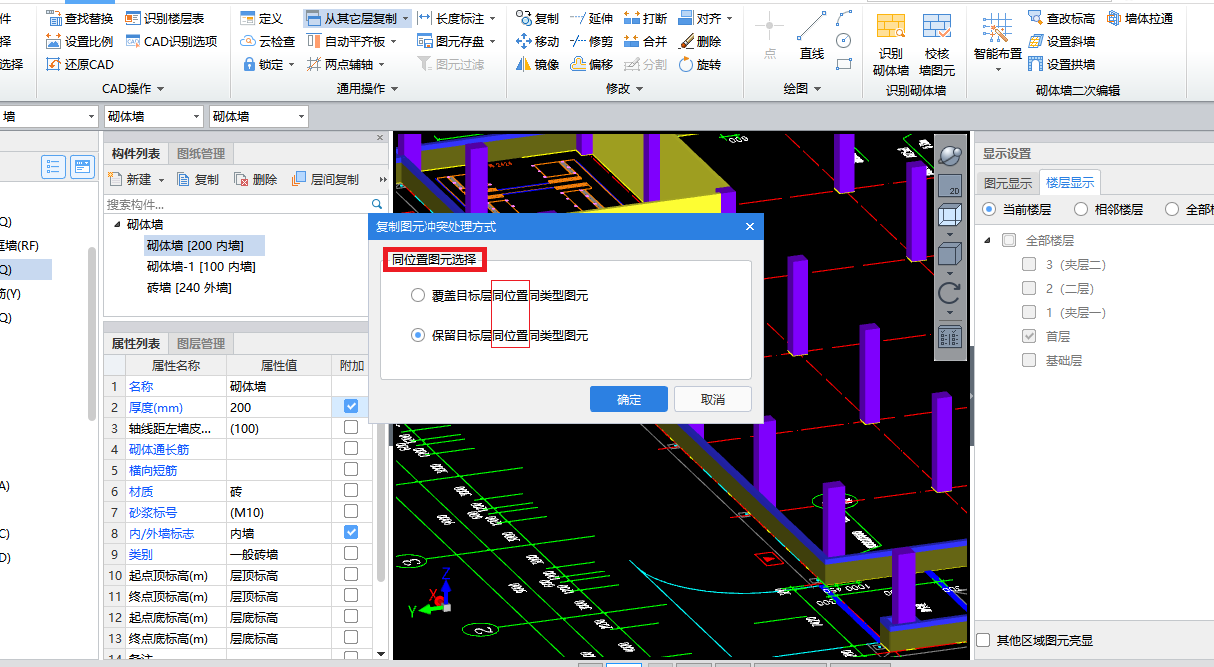The image size is (1214, 667).
Task: Switch to 图纸管理 tab
Action: [201, 153]
